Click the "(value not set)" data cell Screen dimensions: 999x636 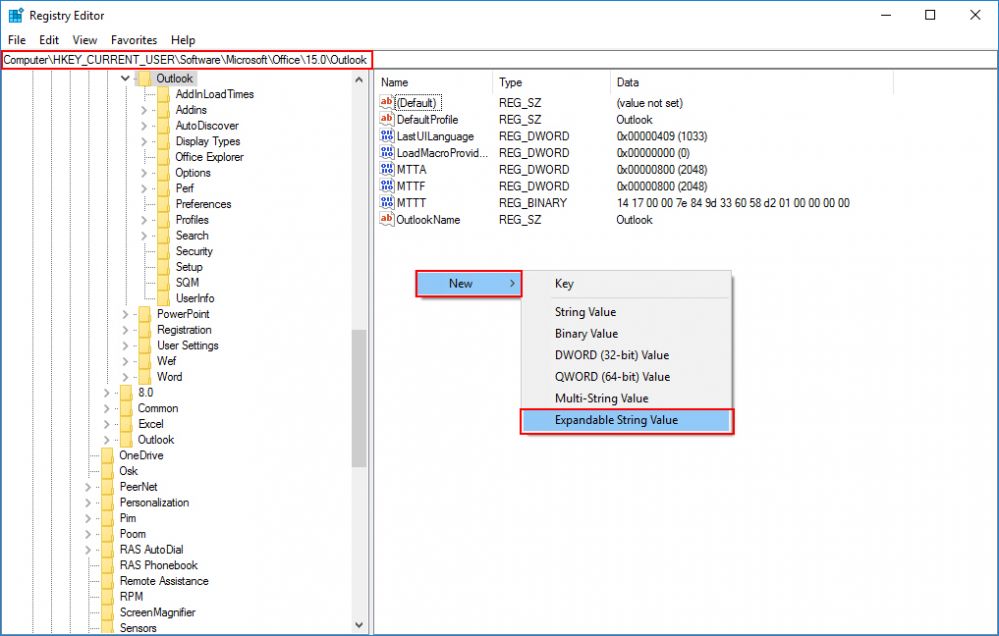[x=649, y=103]
